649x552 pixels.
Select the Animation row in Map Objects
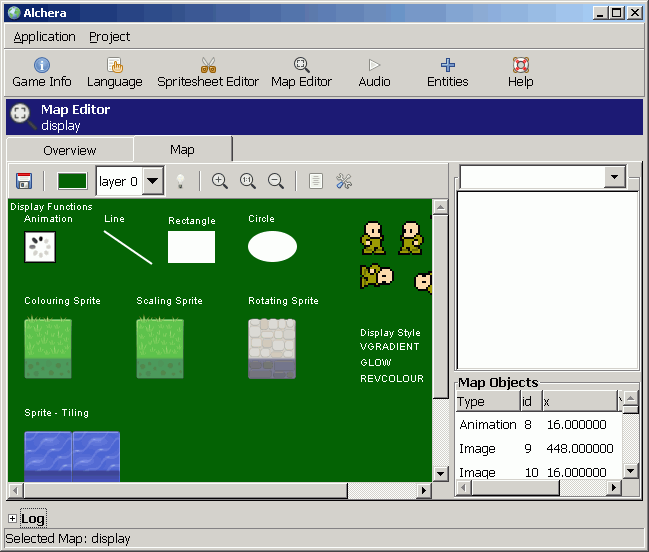[x=538, y=425]
